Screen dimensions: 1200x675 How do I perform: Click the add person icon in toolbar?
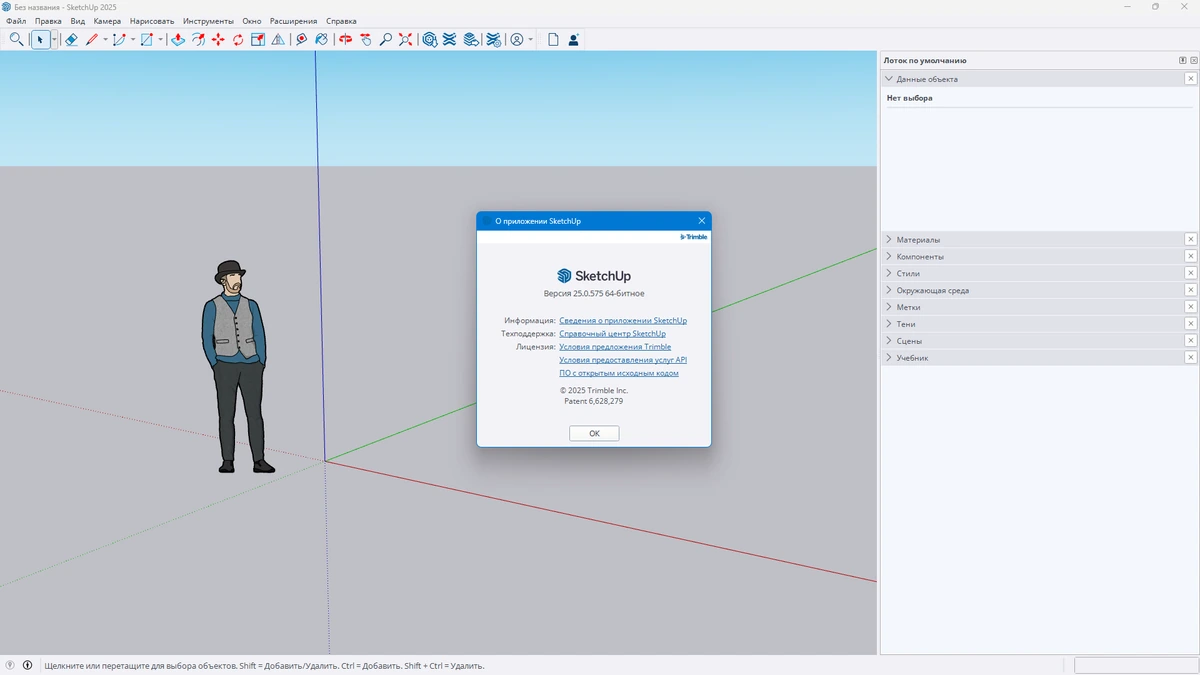573,40
